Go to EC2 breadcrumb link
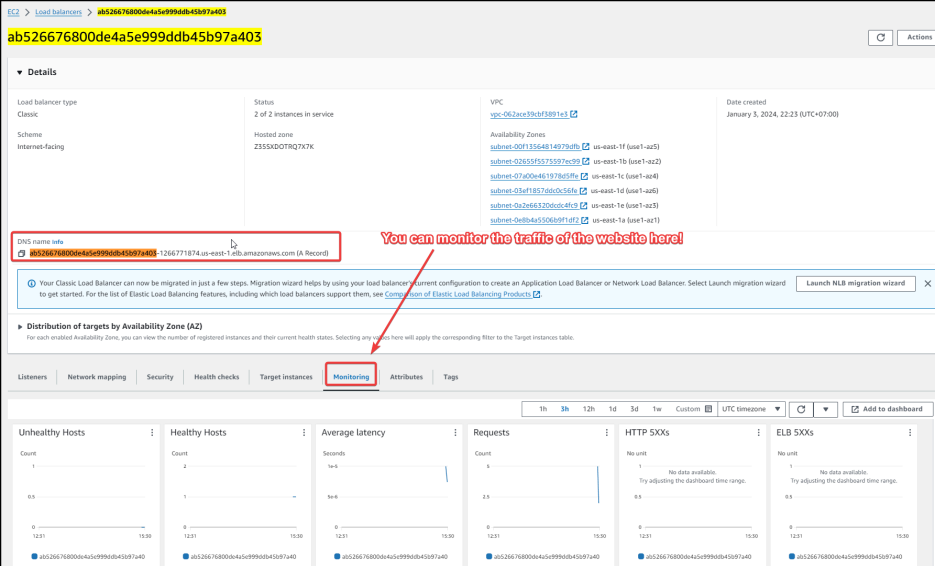The height and width of the screenshot is (566, 935). point(13,12)
